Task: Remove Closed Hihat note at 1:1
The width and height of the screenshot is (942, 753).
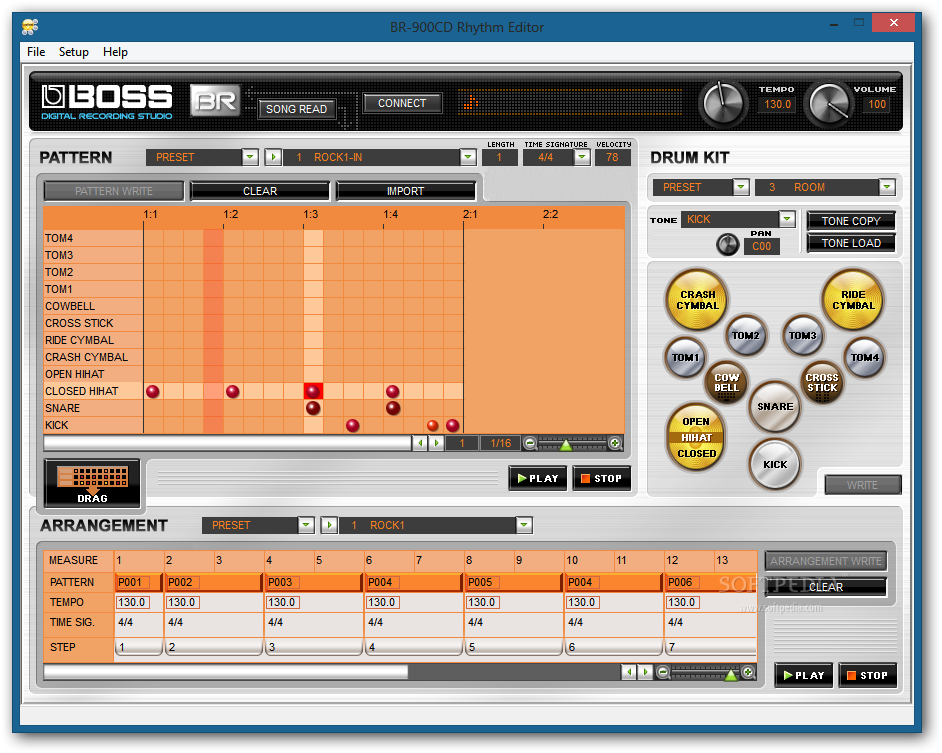Action: tap(153, 391)
